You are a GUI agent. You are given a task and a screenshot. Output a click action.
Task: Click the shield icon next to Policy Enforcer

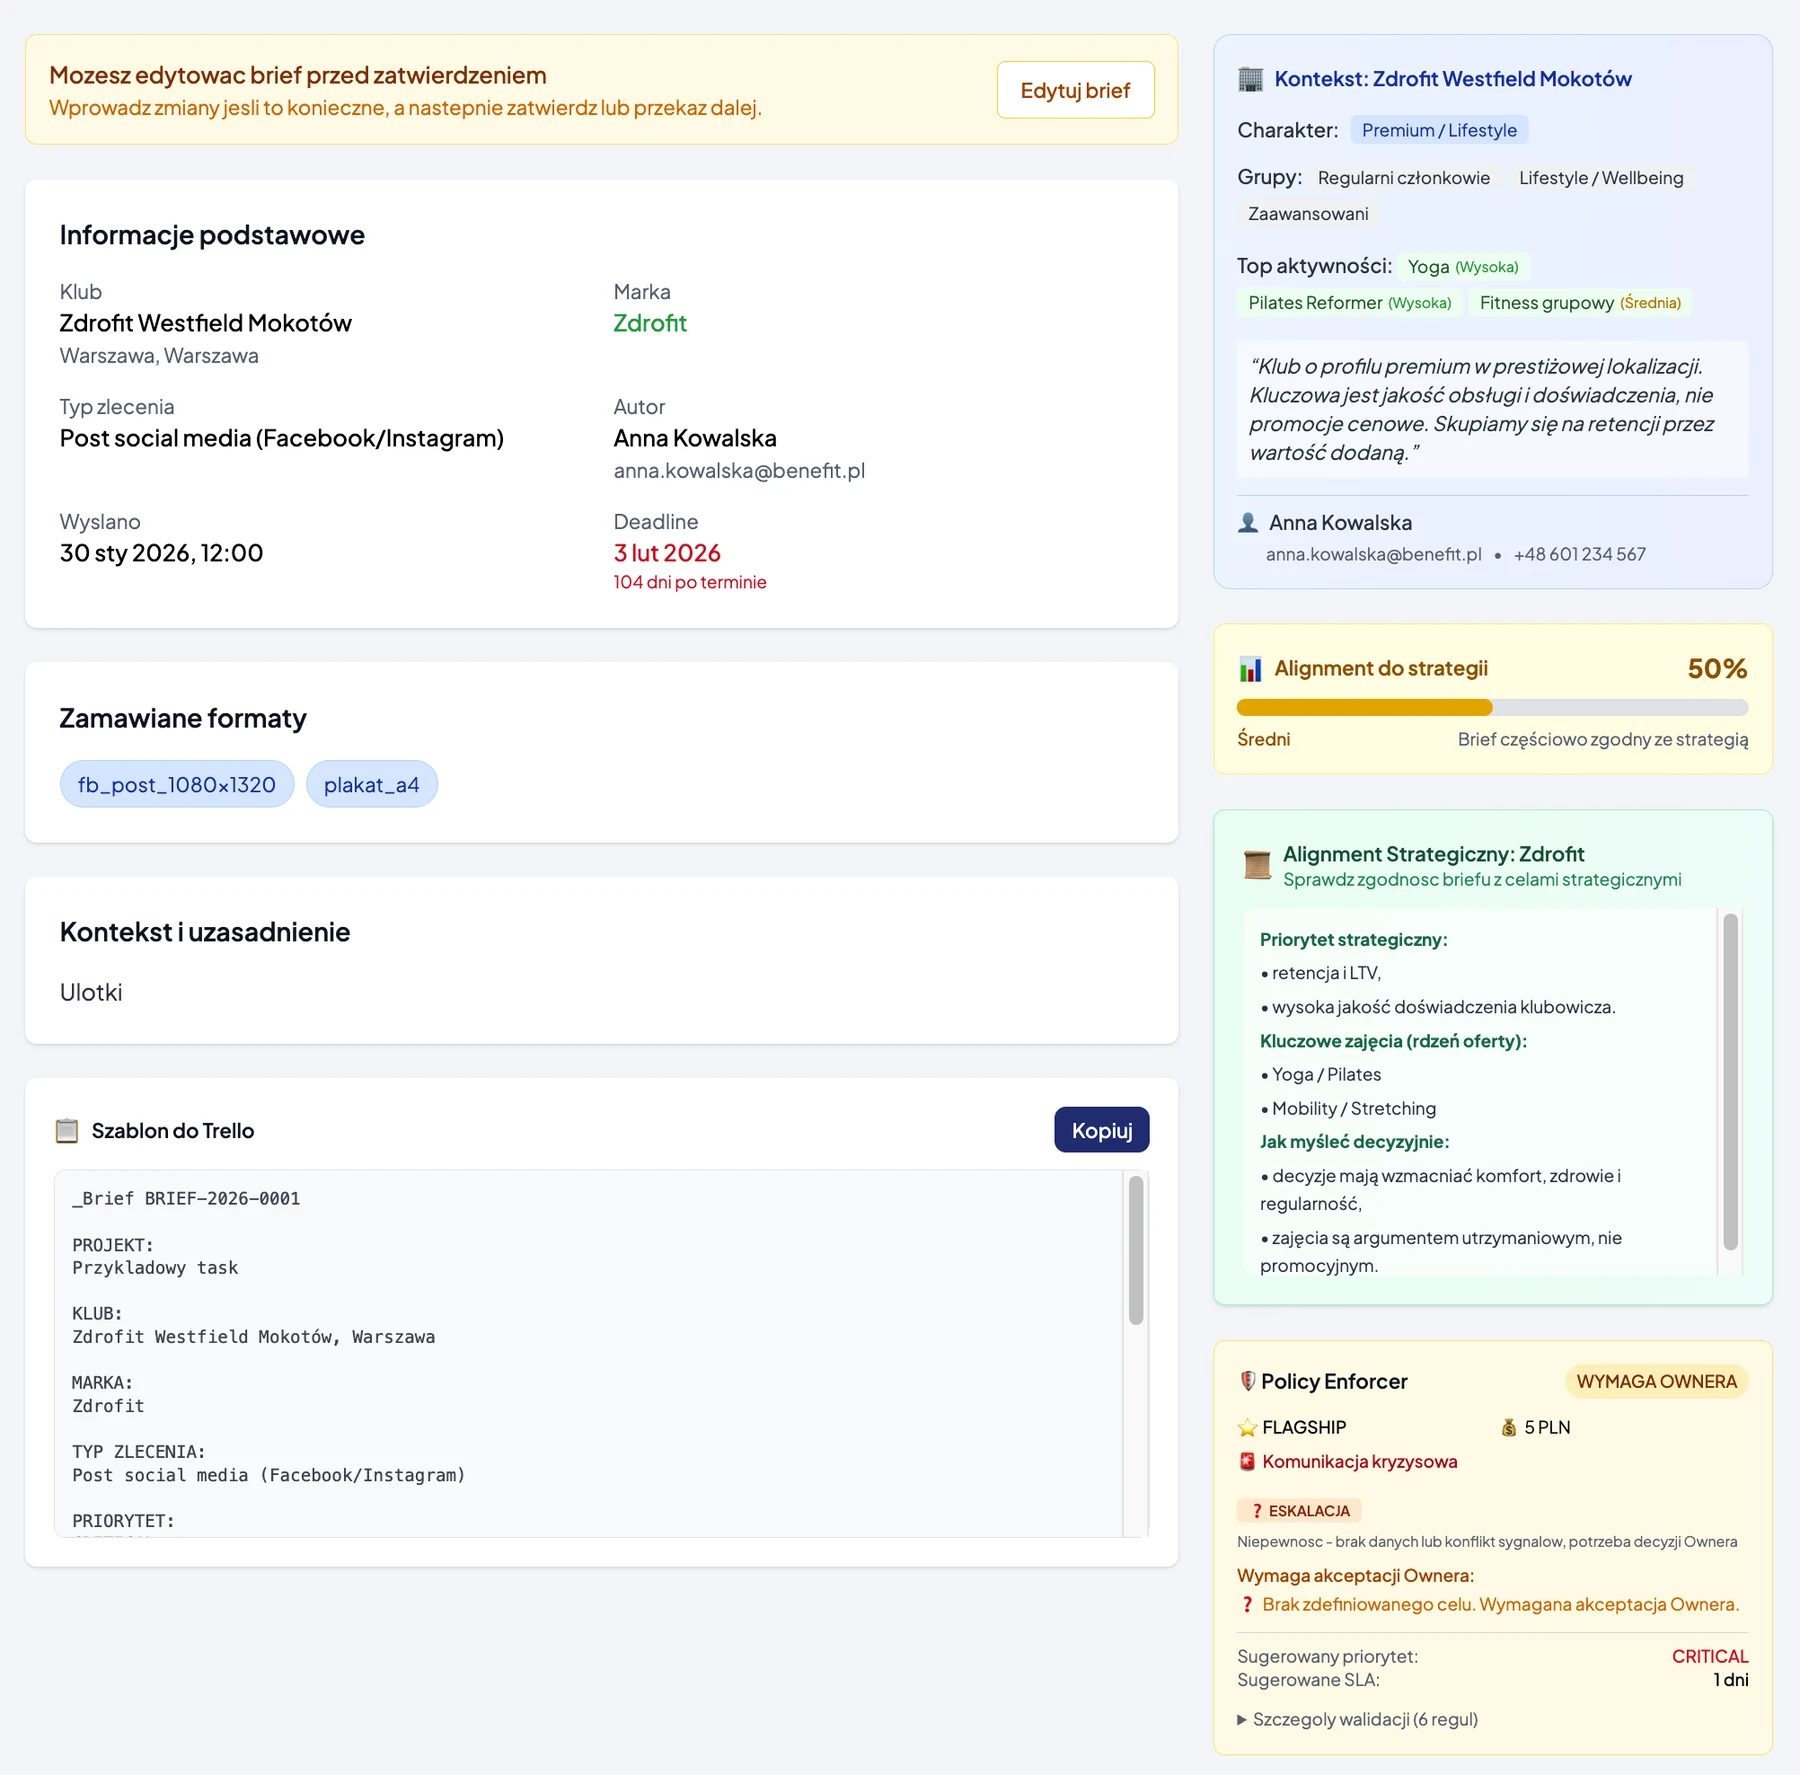[1247, 1381]
